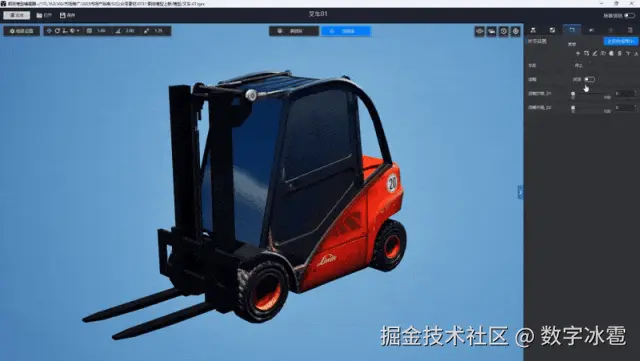Screen dimensions: 640x361
Task: Open the second tab icon of the right panel
Action: point(552,30)
